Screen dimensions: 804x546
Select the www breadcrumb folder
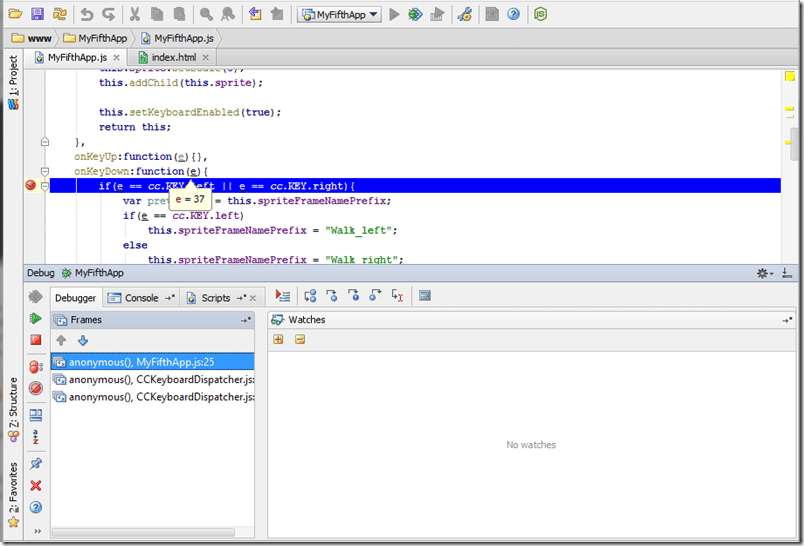point(32,38)
